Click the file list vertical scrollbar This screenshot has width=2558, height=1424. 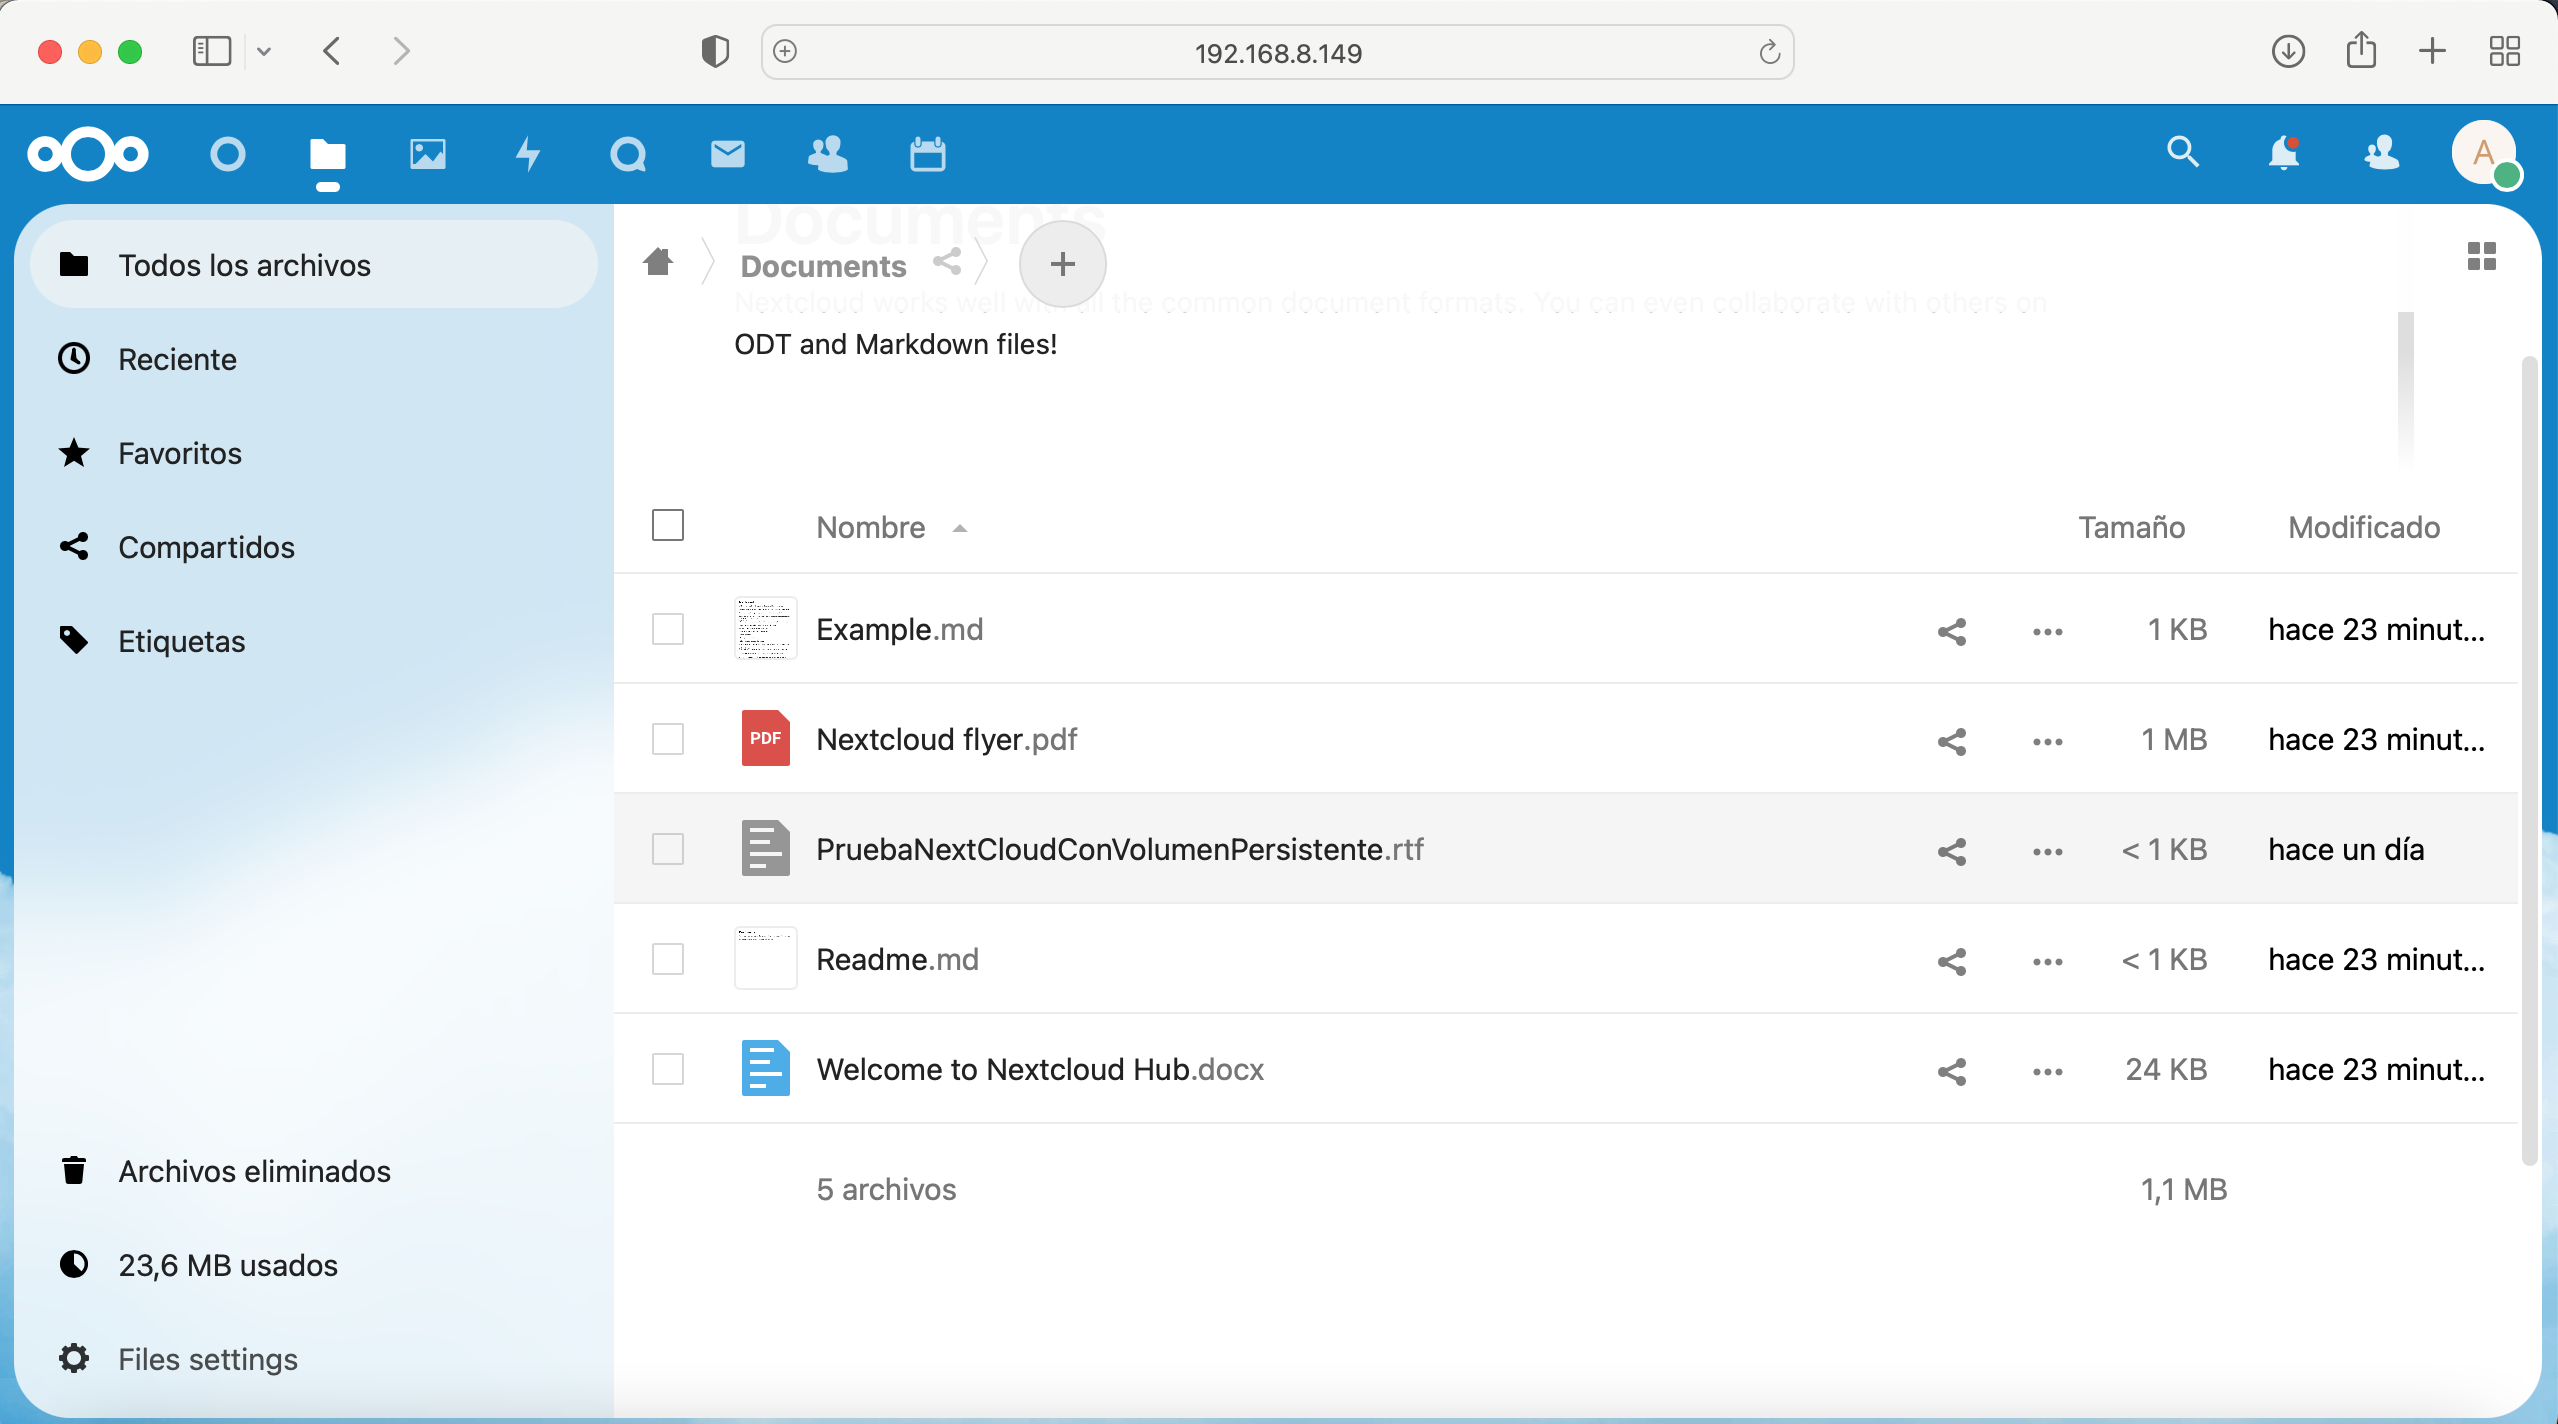click(2530, 760)
